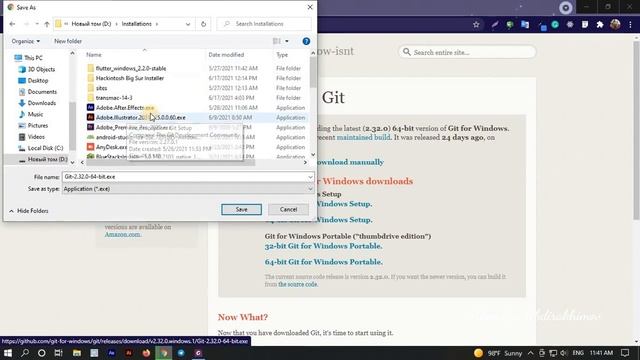Select This PC in the navigation pane
Image resolution: width=640 pixels, height=360 pixels.
pyautogui.click(x=33, y=58)
